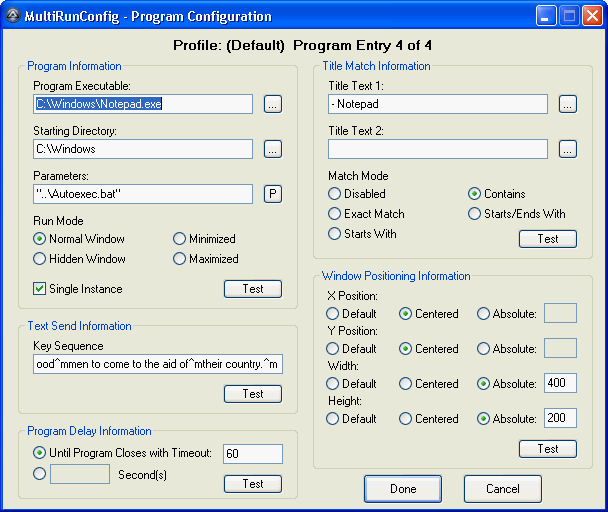Browse for Title Text 1
The image size is (608, 512).
point(568,104)
